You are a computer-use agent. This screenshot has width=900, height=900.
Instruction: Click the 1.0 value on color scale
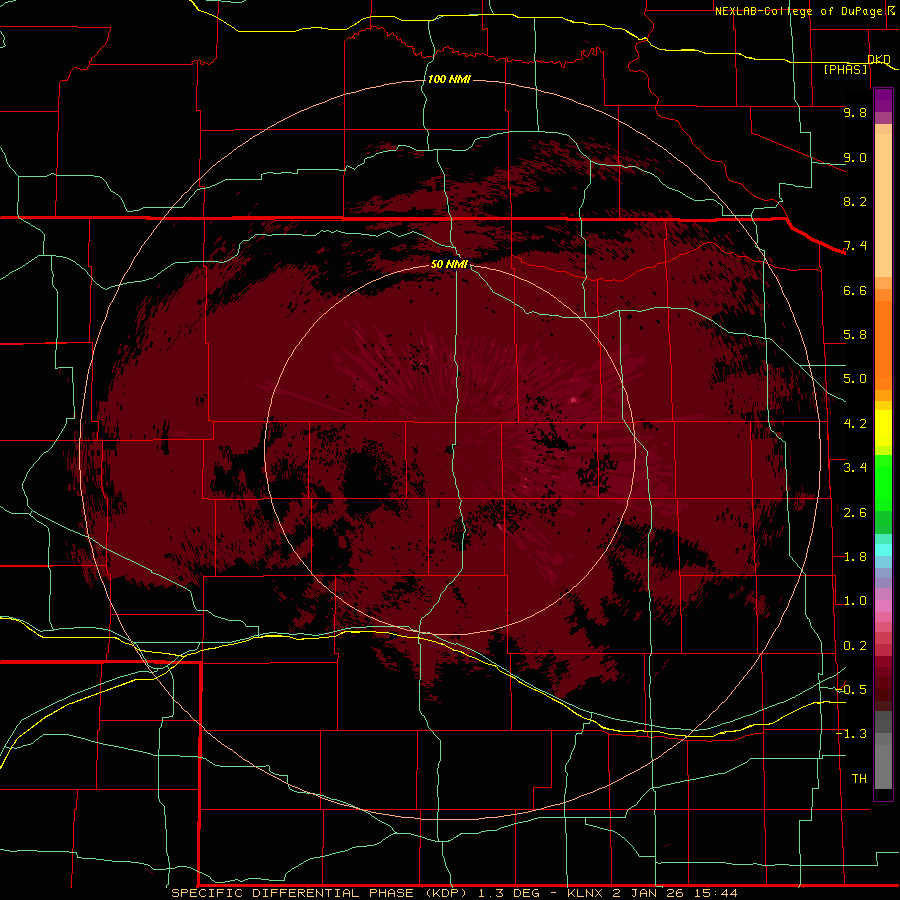tap(855, 601)
